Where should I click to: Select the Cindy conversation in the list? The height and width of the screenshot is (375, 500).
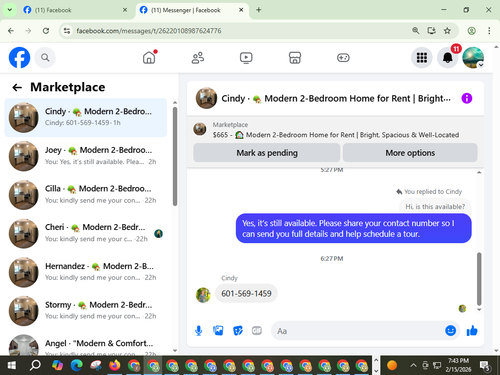pos(86,117)
